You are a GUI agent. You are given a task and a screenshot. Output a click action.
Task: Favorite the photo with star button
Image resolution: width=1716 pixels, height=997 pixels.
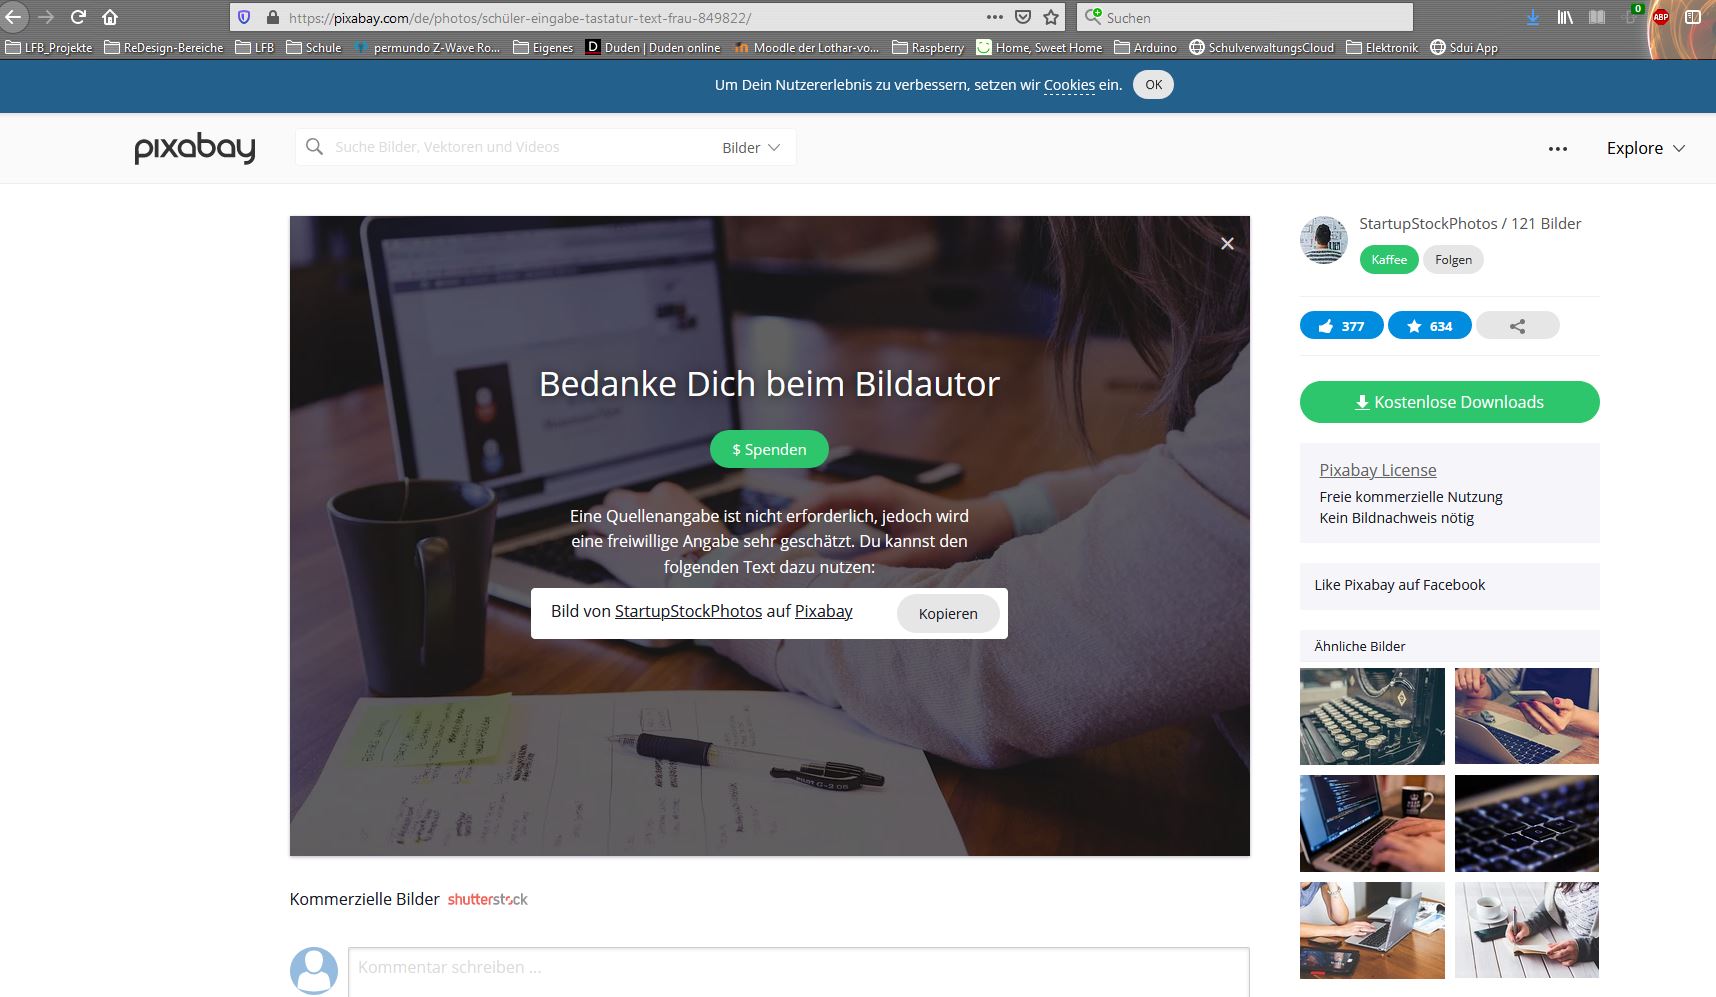point(1429,326)
